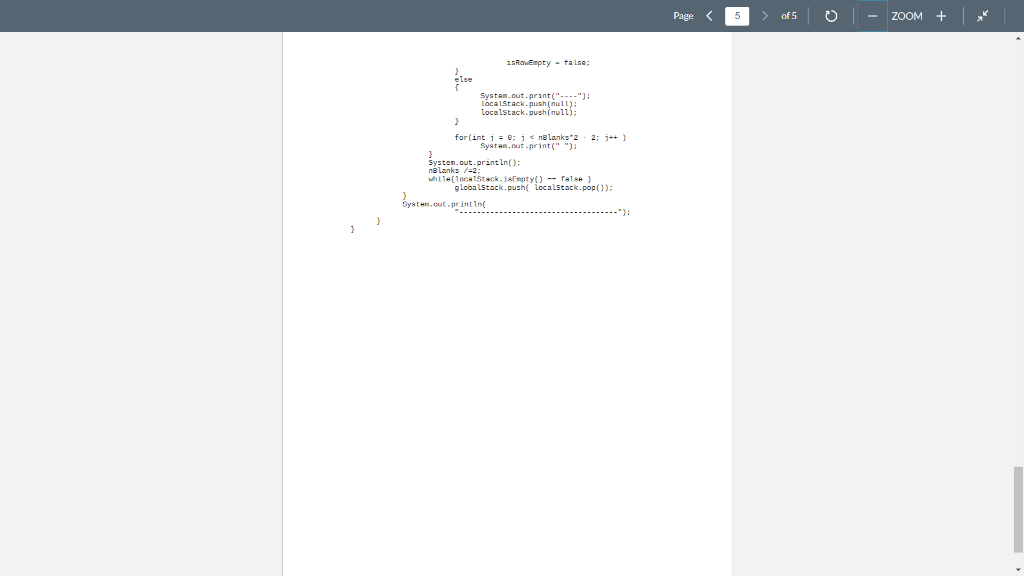Screen dimensions: 1024x576
Task: Click the 'Page' label in toolbar
Action: coord(683,16)
